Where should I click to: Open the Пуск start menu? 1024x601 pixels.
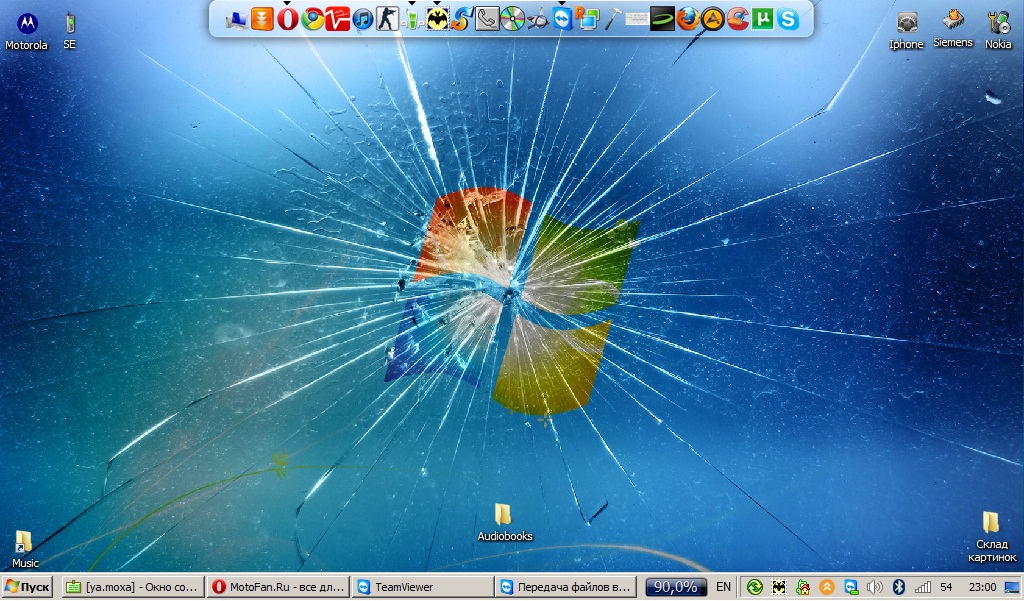tap(27, 587)
